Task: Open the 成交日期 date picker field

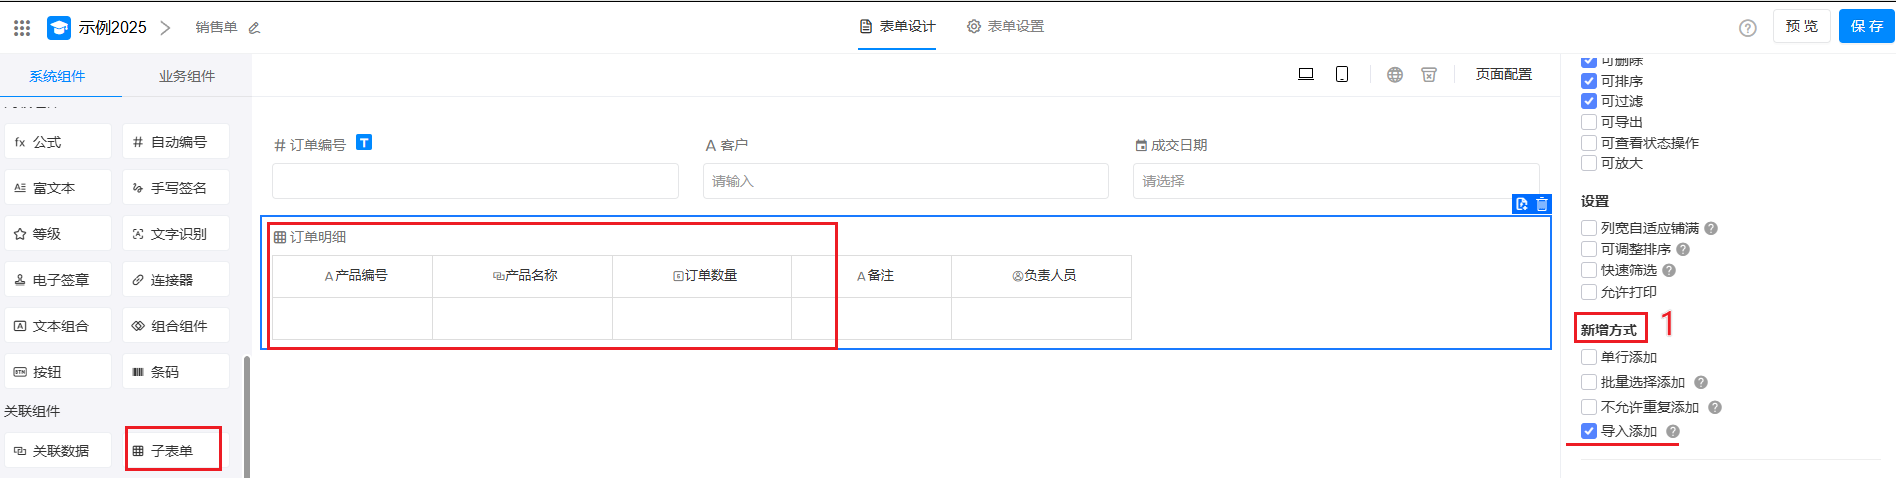Action: pyautogui.click(x=1335, y=181)
